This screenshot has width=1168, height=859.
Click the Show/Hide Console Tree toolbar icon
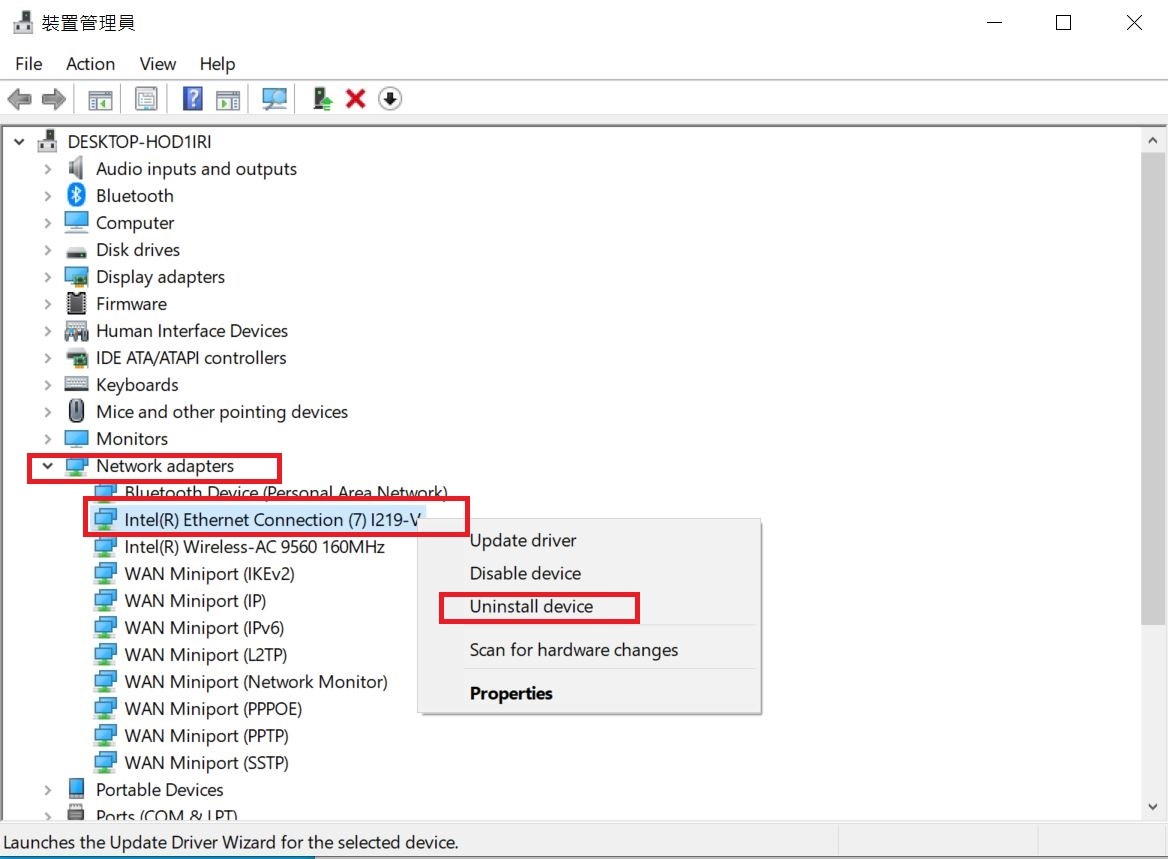tap(100, 99)
